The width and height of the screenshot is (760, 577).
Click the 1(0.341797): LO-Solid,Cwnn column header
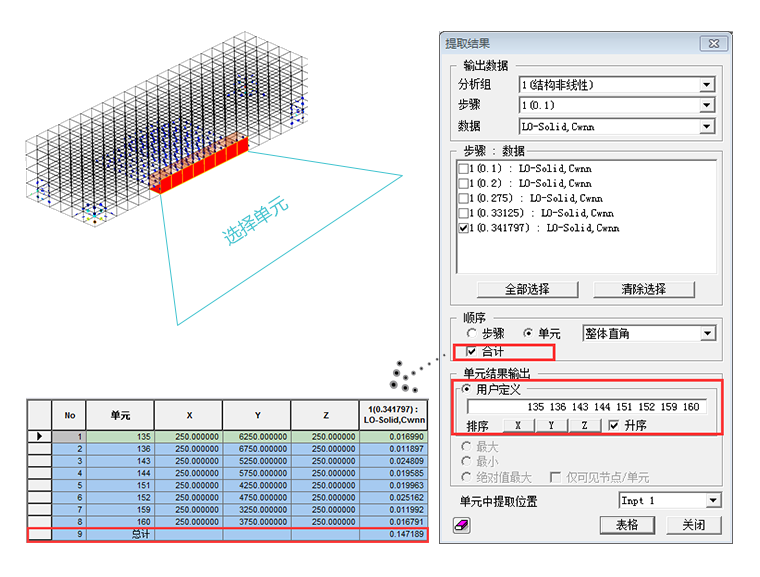pyautogui.click(x=394, y=416)
